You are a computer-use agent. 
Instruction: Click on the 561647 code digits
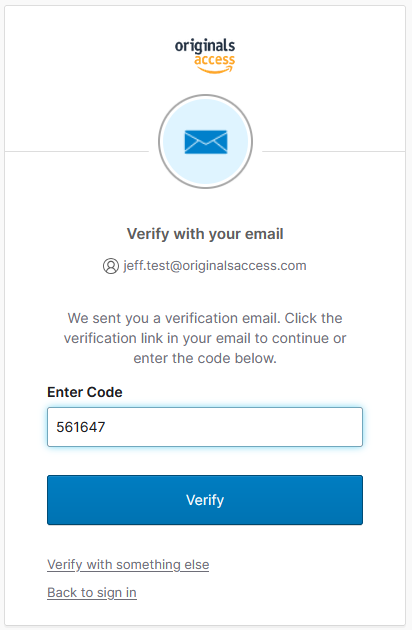(x=81, y=427)
